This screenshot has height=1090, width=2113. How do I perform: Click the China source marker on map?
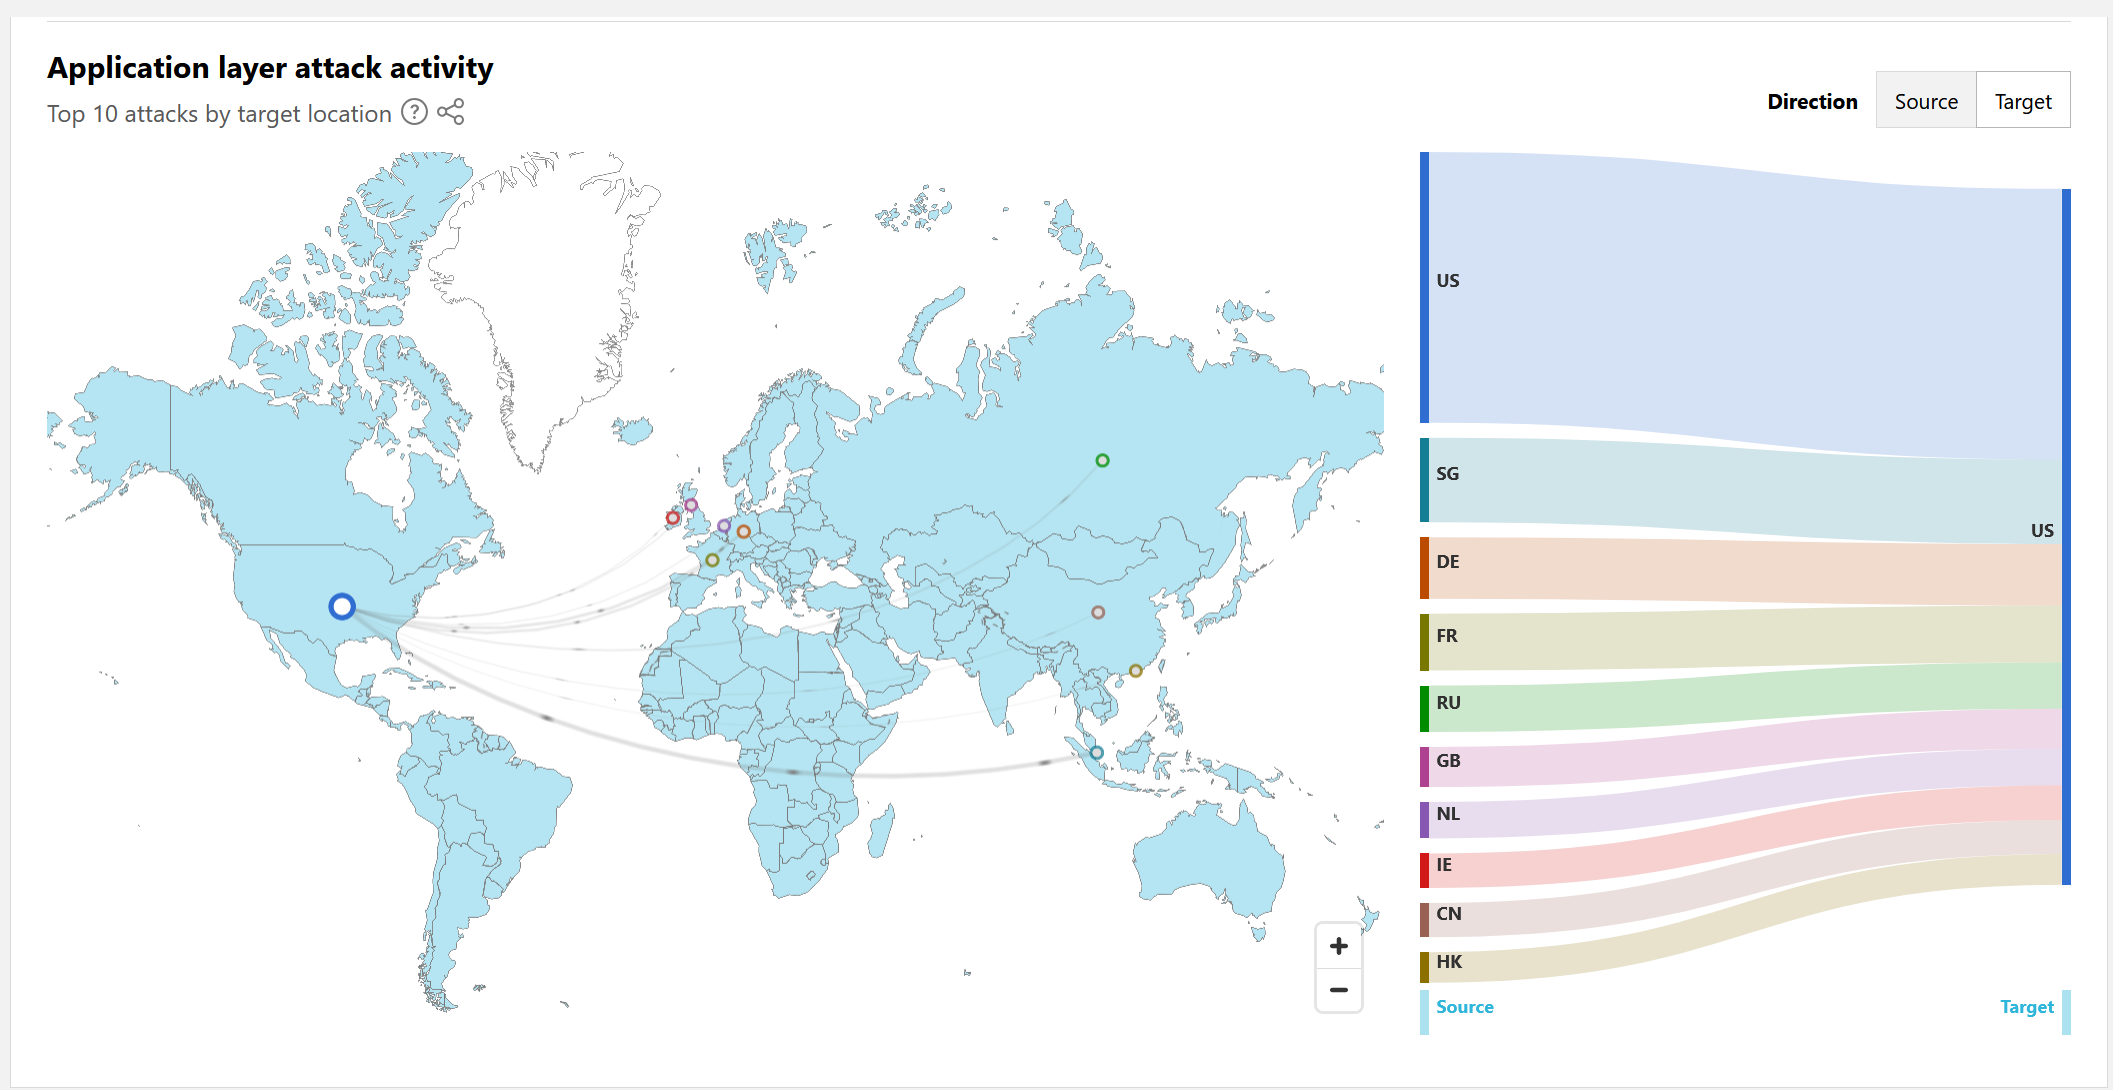[x=1098, y=612]
